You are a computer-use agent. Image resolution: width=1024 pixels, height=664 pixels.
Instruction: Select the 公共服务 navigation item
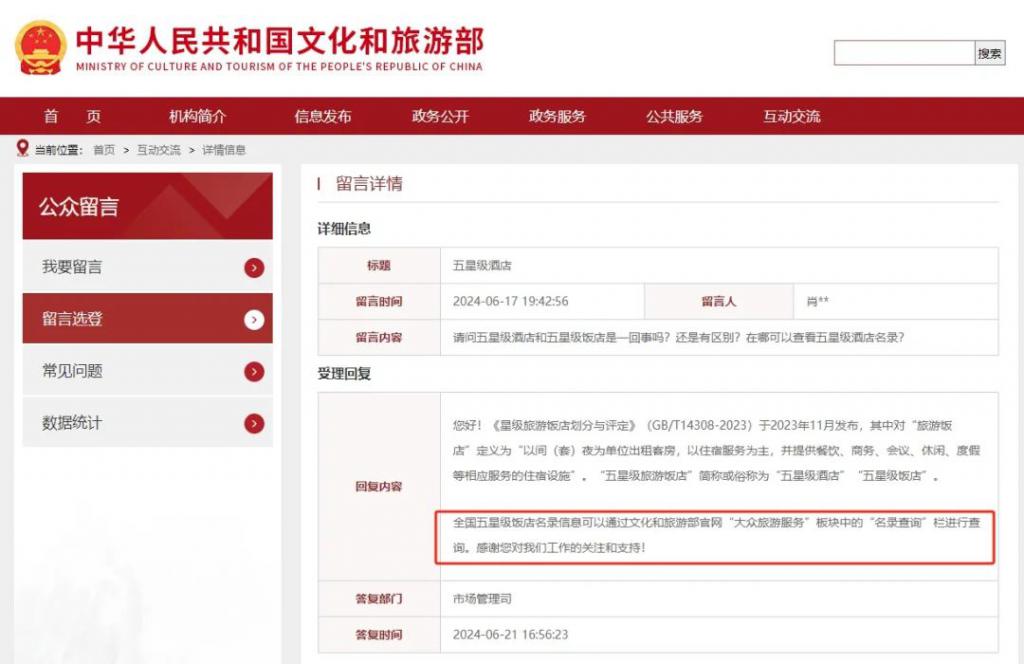[675, 116]
